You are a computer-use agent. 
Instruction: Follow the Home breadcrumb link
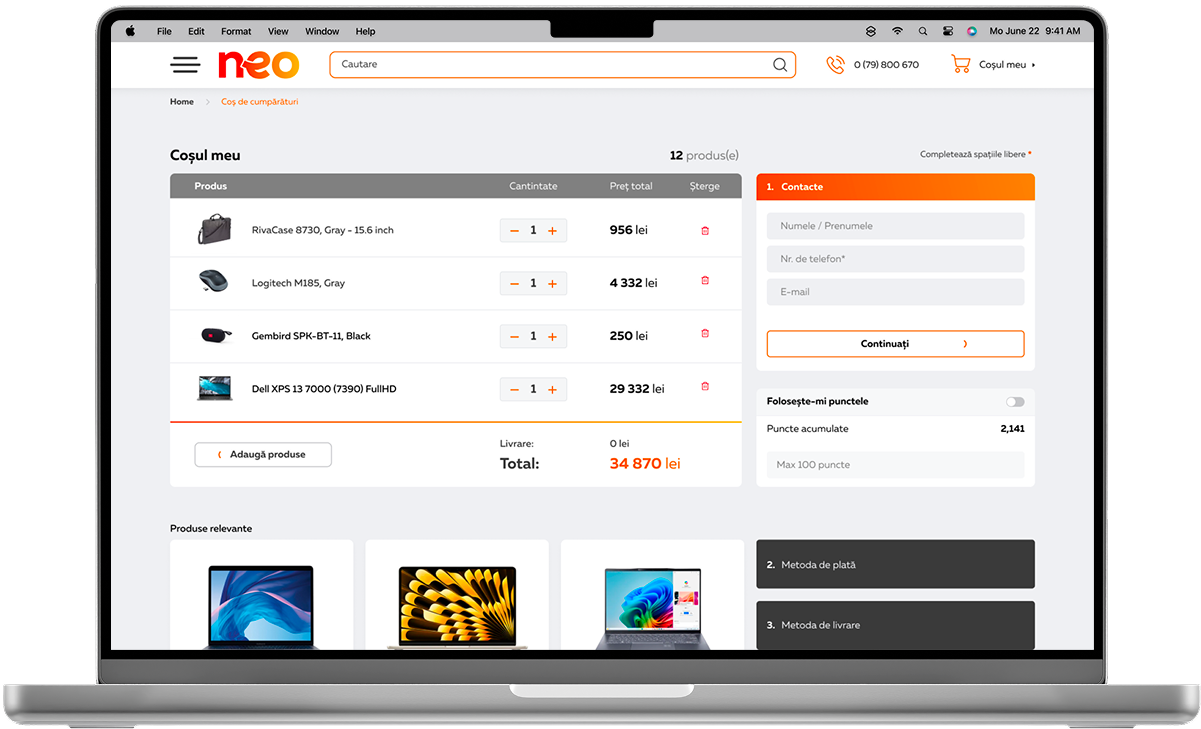[x=182, y=102]
